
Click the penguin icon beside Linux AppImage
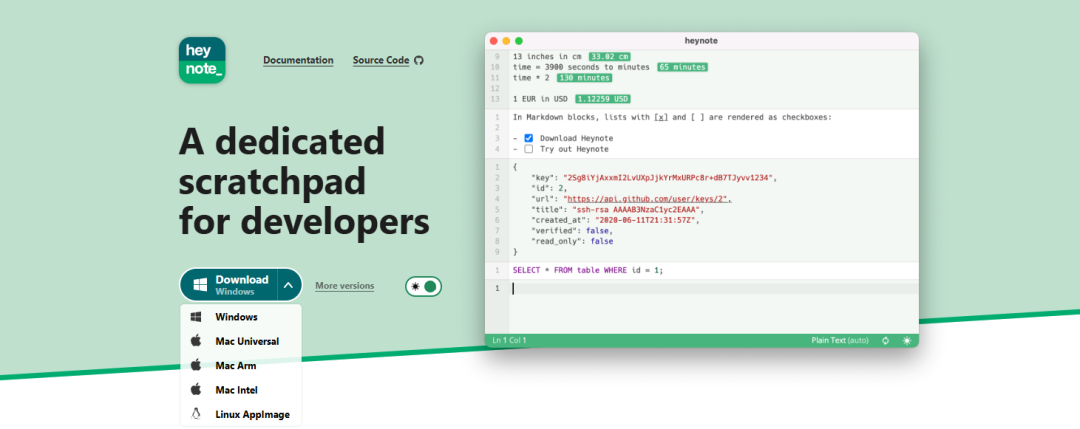point(196,414)
